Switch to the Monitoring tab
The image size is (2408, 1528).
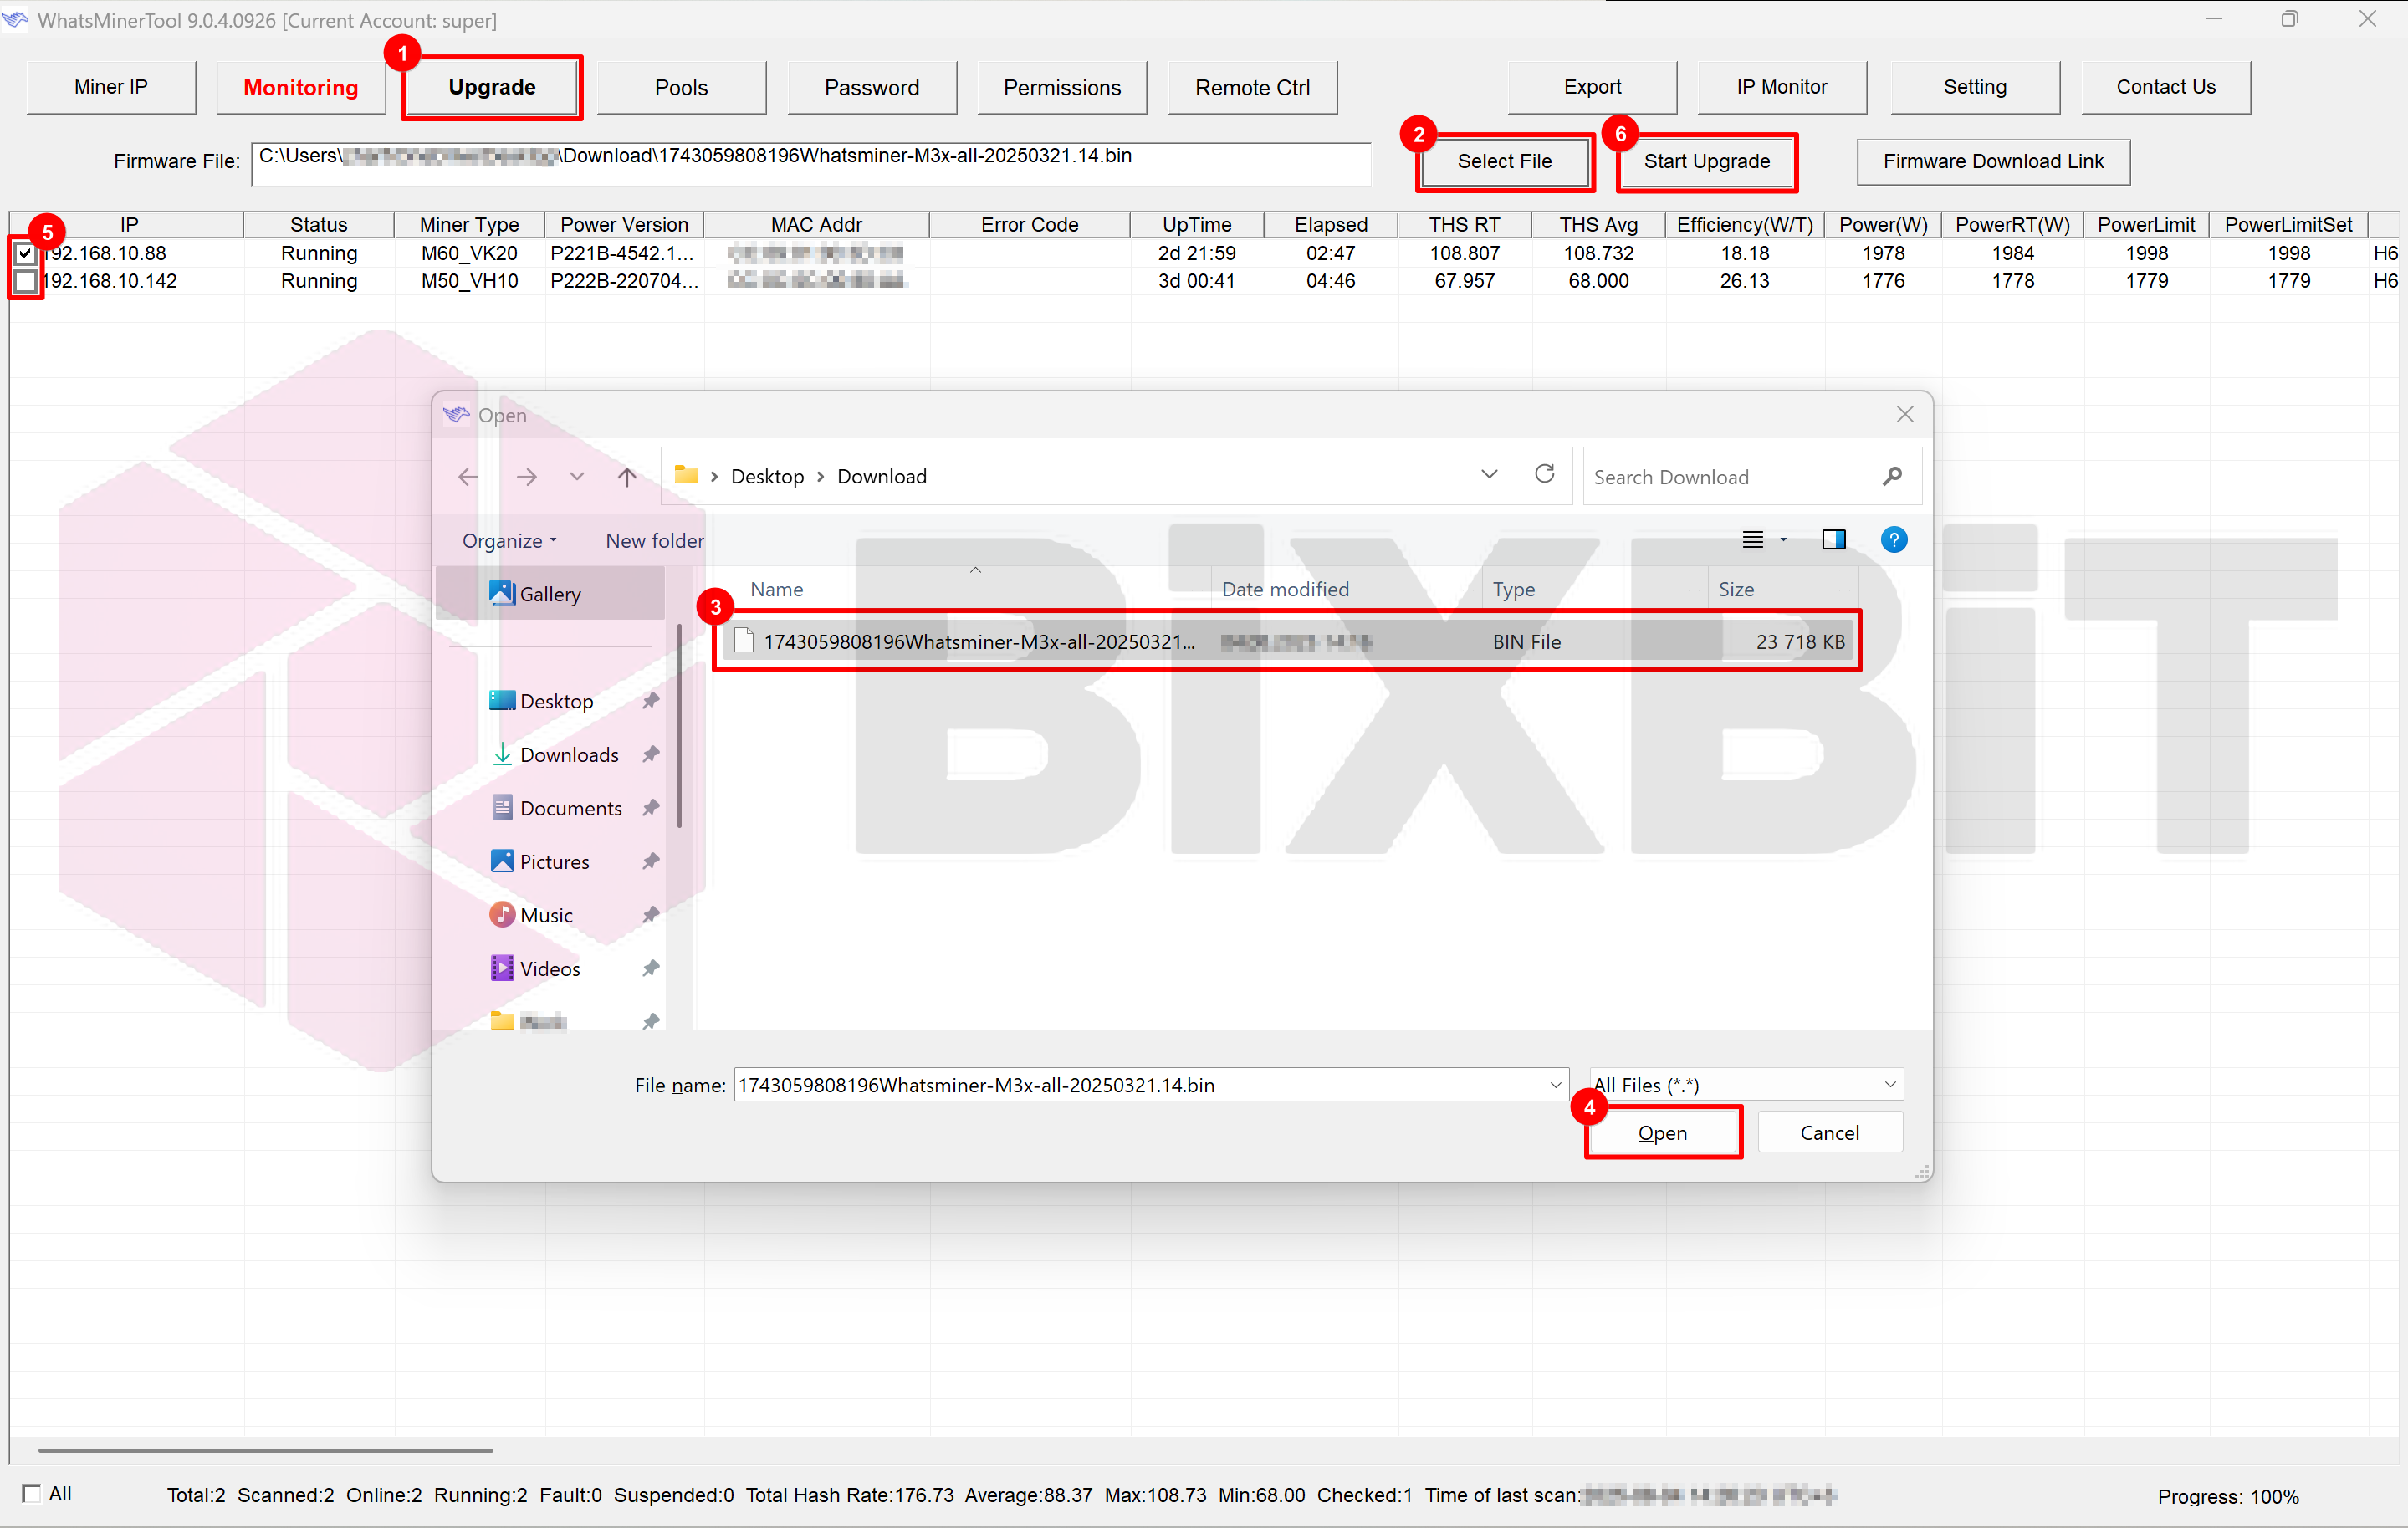point(301,88)
